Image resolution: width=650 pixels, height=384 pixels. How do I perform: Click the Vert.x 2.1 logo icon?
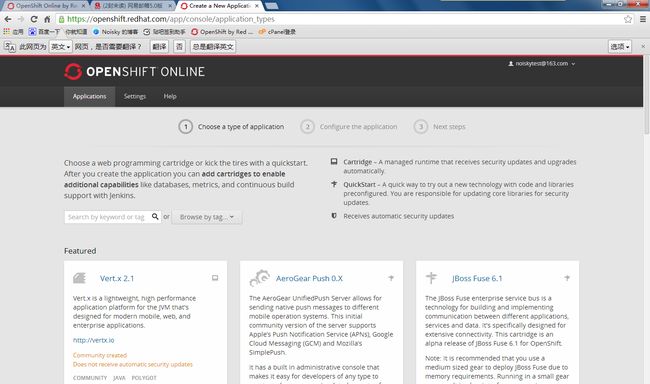pyautogui.click(x=79, y=278)
